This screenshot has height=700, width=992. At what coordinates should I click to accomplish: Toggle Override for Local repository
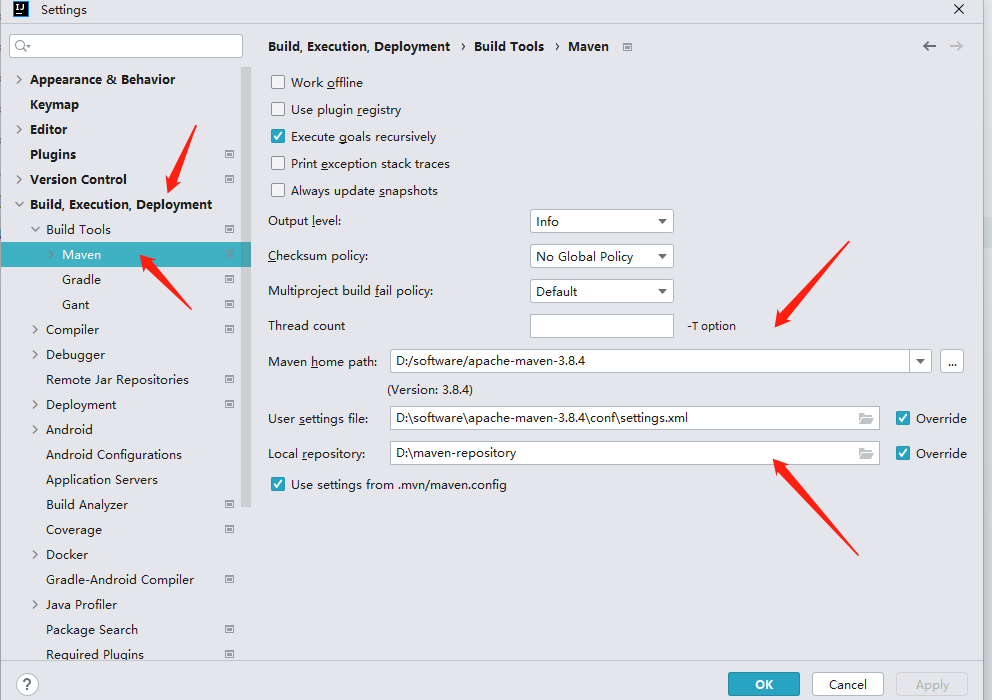[x=903, y=453]
